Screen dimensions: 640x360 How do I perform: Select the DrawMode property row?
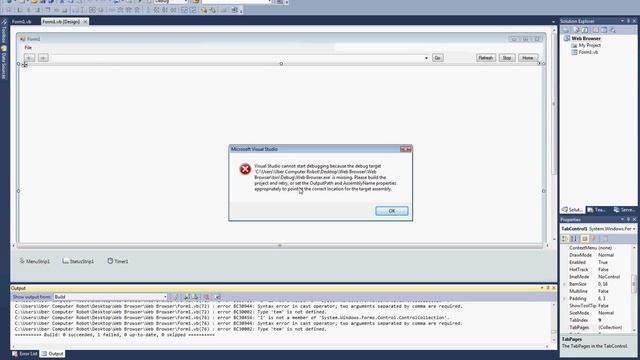pos(597,255)
